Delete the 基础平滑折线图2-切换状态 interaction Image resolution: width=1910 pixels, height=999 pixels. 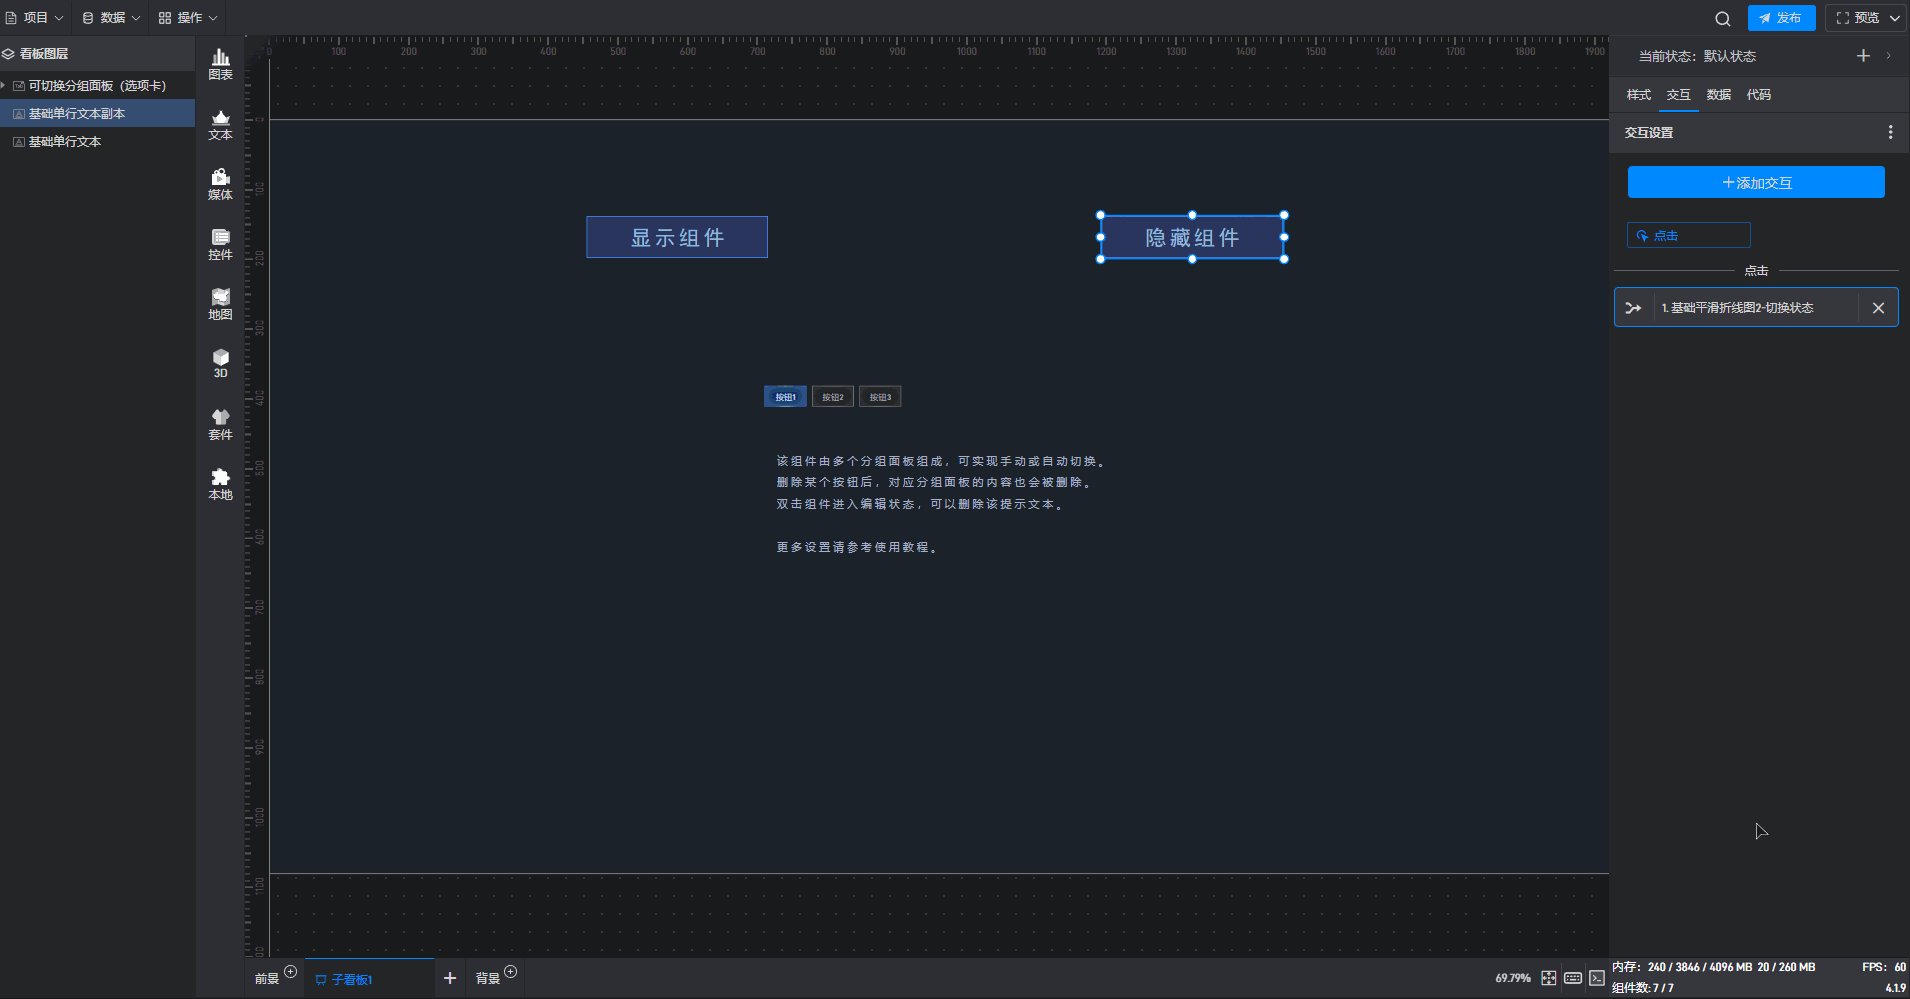pos(1878,308)
